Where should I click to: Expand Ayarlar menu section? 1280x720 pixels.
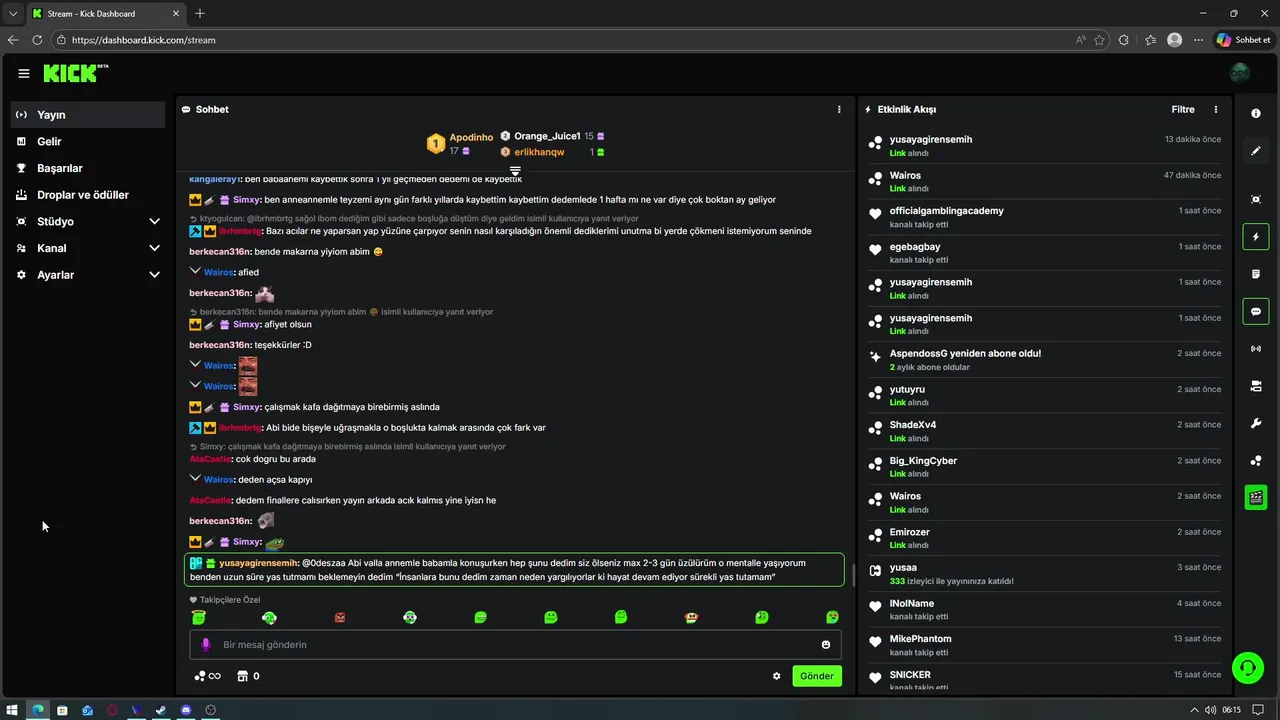pos(154,275)
